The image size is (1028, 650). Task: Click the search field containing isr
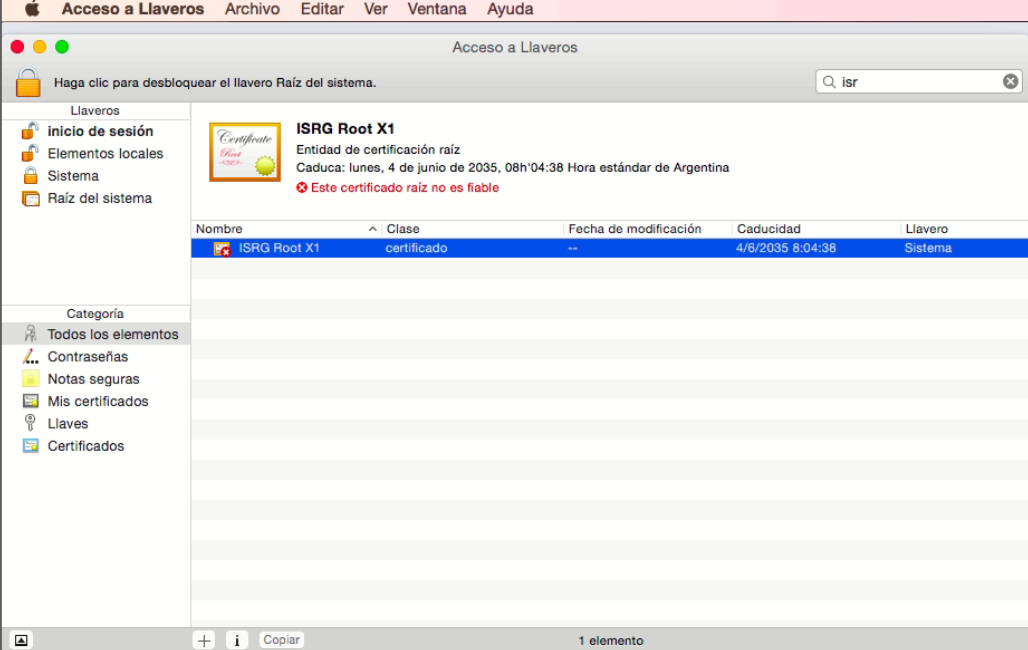click(919, 82)
